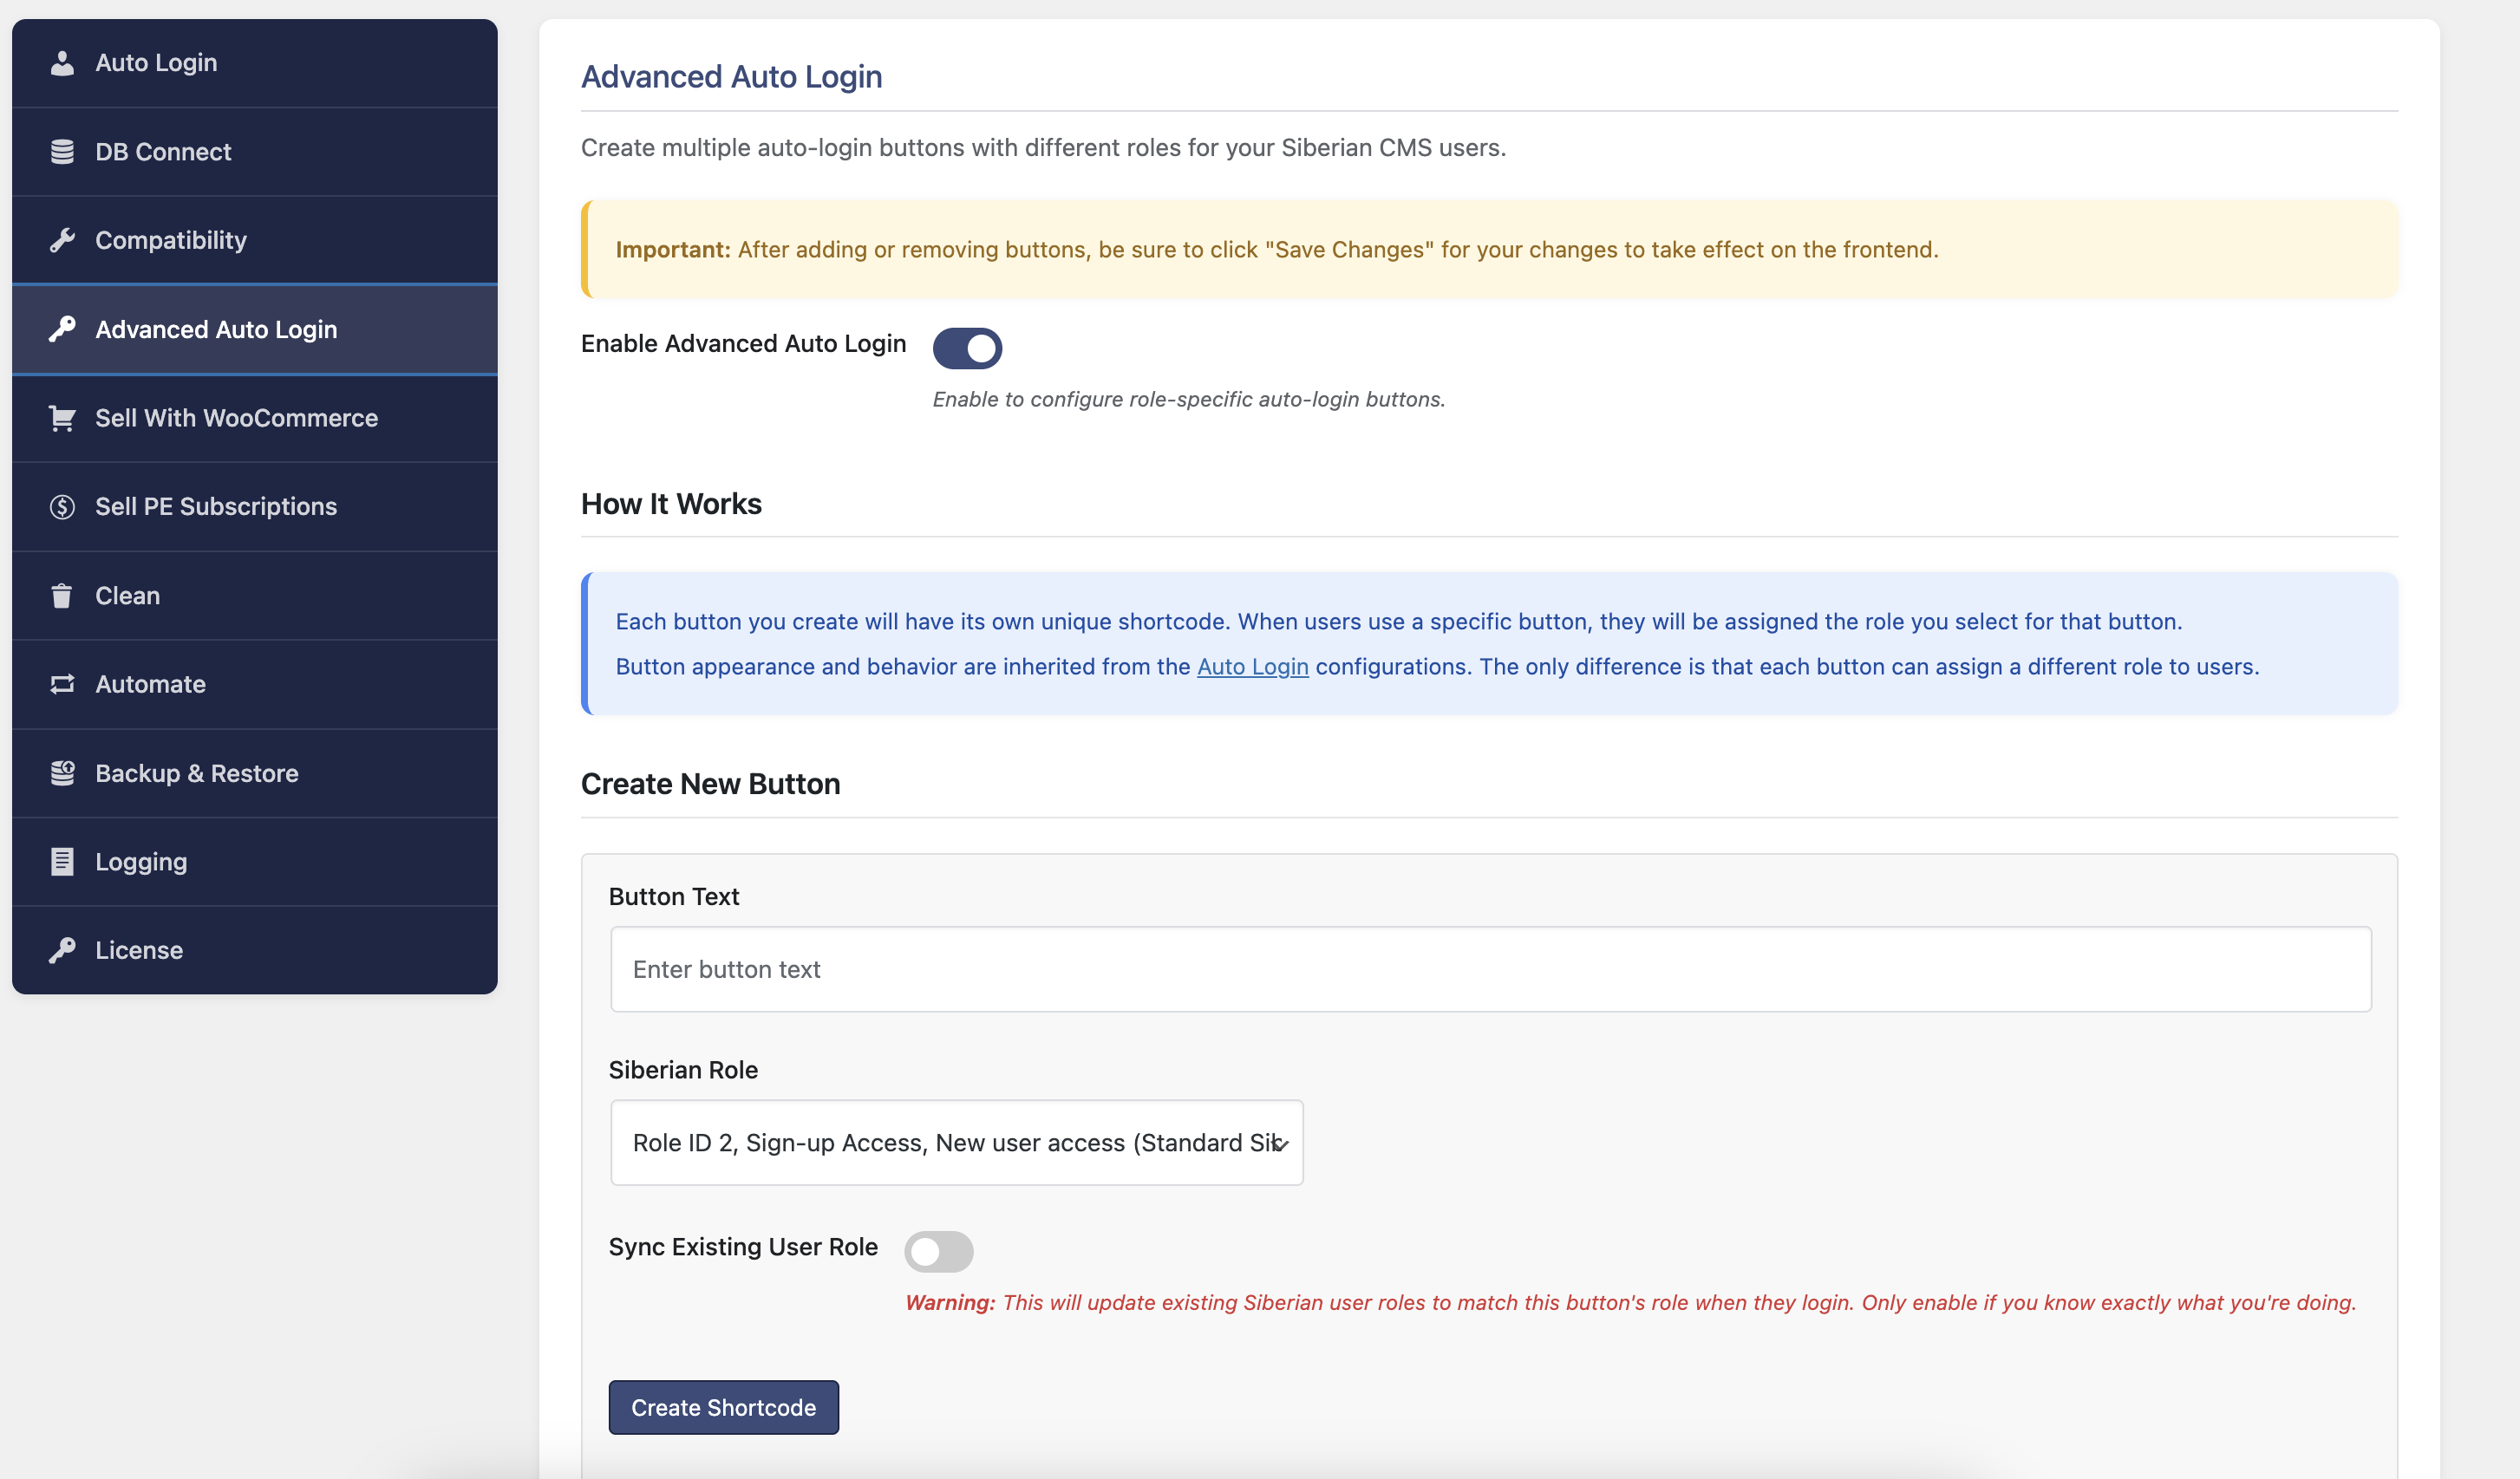Select the Sell With WooCommerce cart icon

(62, 418)
